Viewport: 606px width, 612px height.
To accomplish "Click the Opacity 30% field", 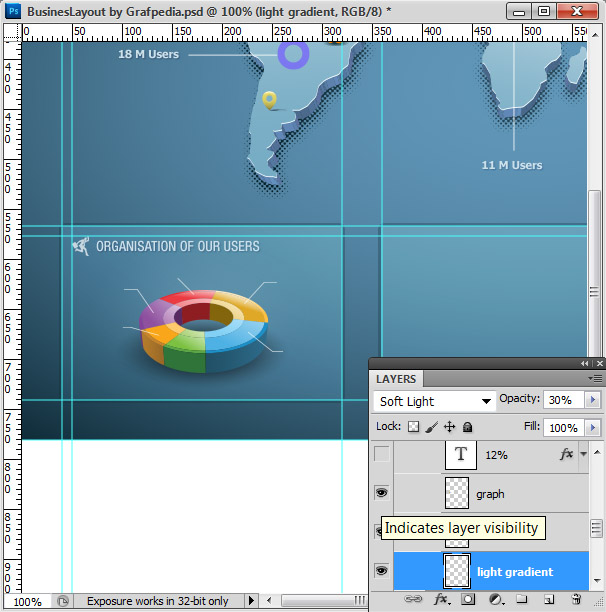I will click(563, 400).
